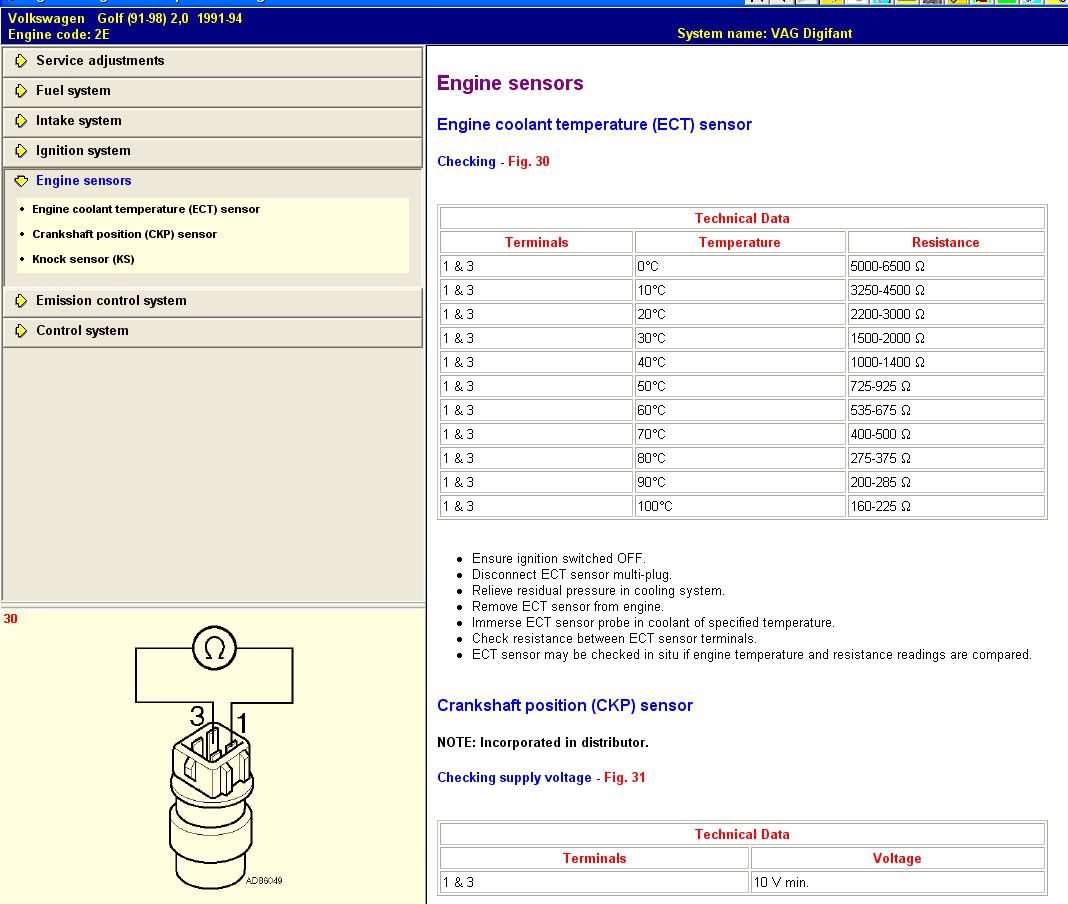Click the '0°C' temperature cell
Image resolution: width=1068 pixels, height=904 pixels.
740,266
